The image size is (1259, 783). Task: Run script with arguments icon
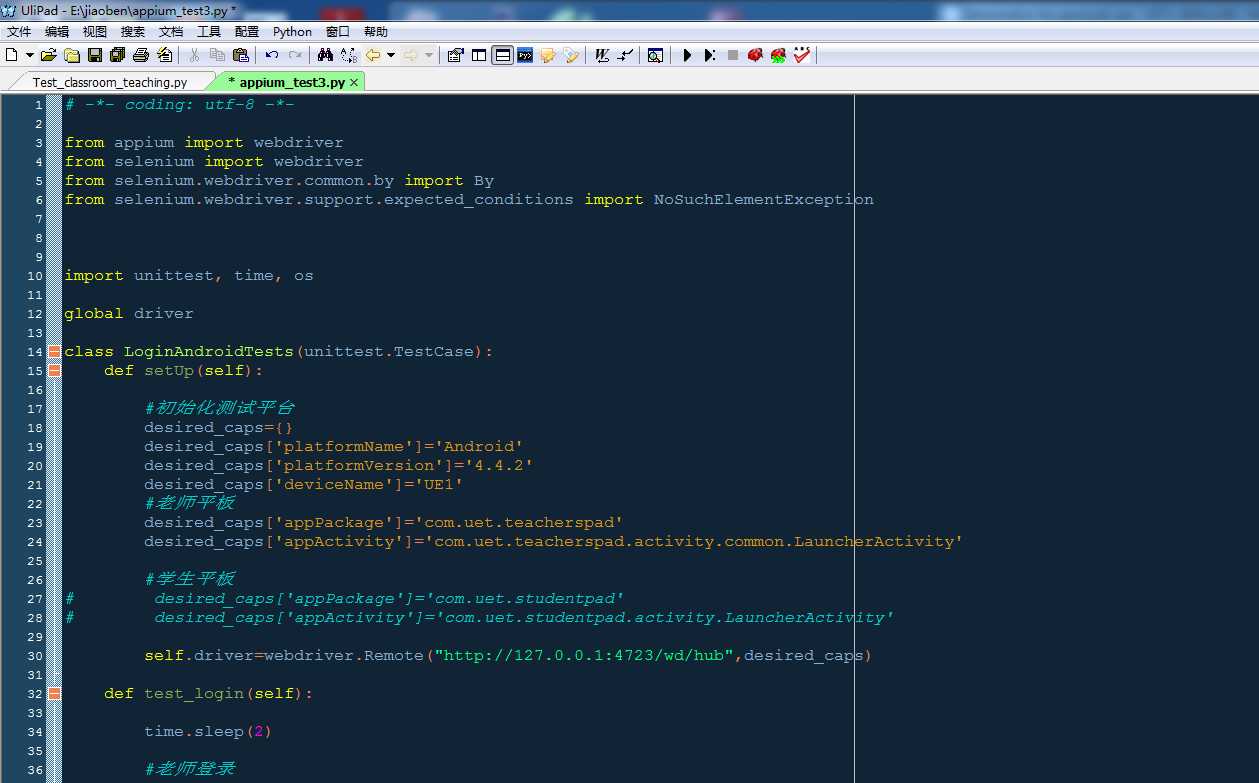[710, 55]
